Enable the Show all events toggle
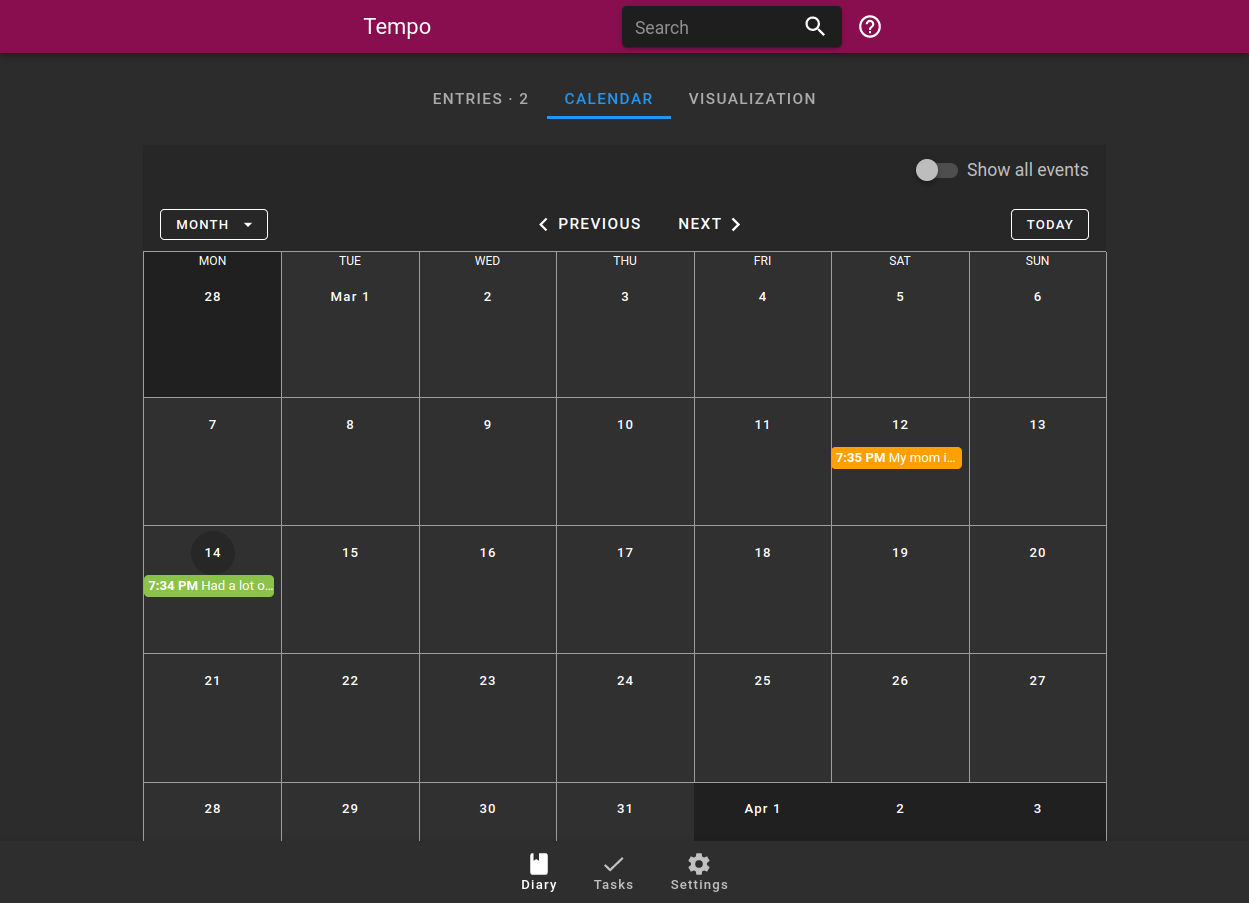This screenshot has width=1249, height=903. click(x=936, y=170)
